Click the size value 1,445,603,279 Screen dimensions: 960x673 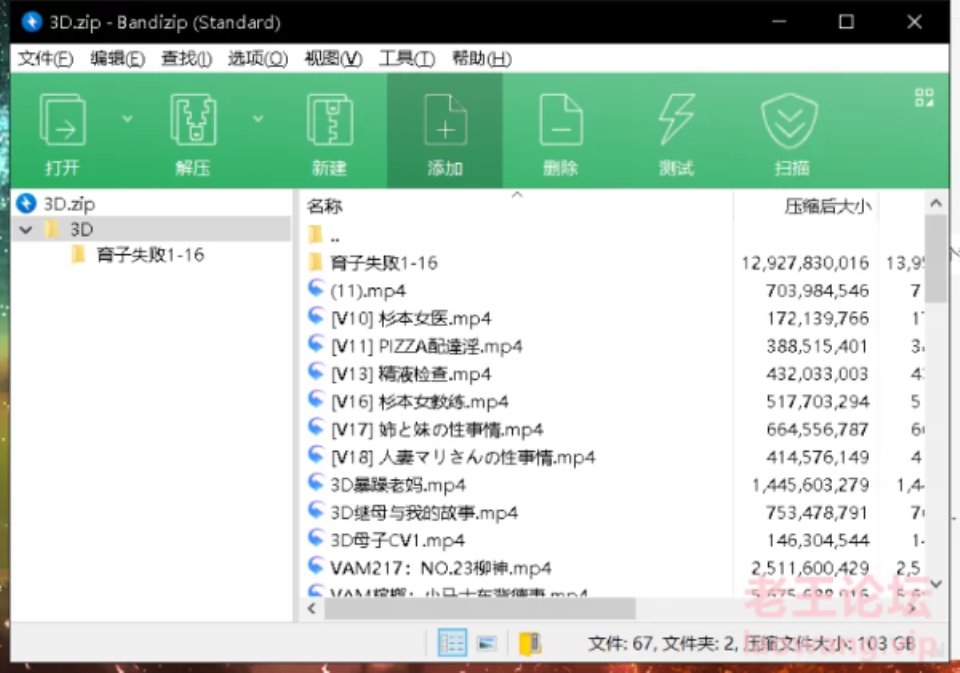coord(811,485)
